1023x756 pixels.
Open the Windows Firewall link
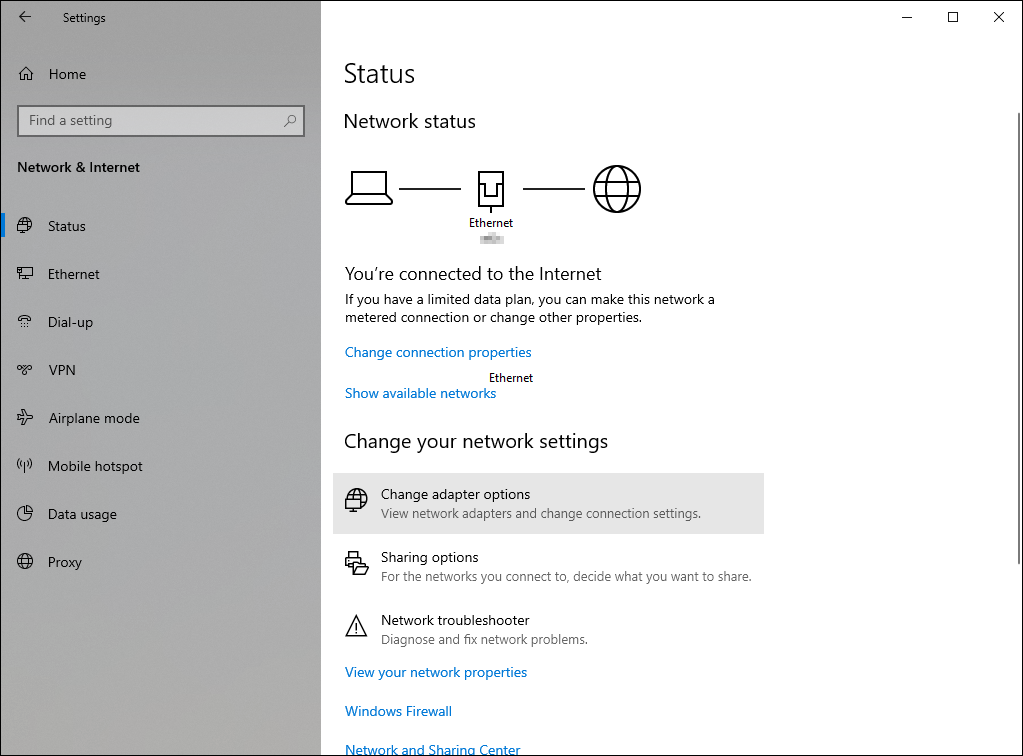(x=398, y=711)
